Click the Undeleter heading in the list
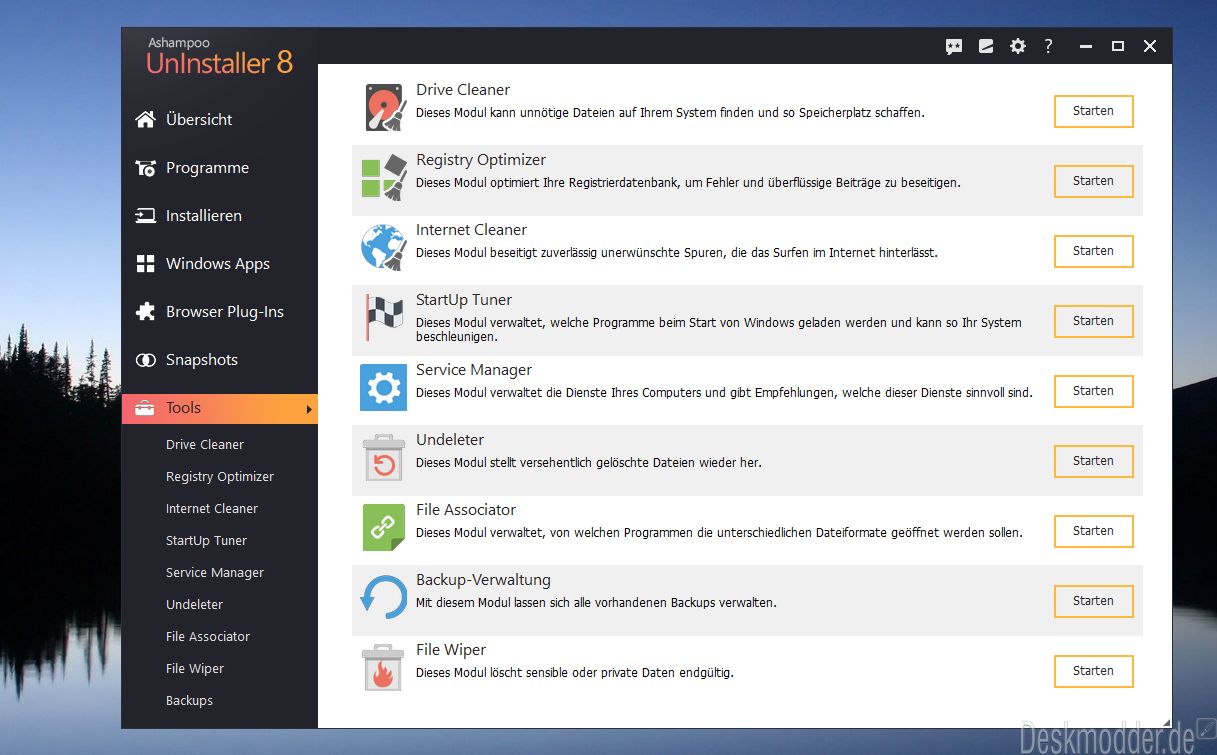The image size is (1217, 755). click(x=450, y=440)
